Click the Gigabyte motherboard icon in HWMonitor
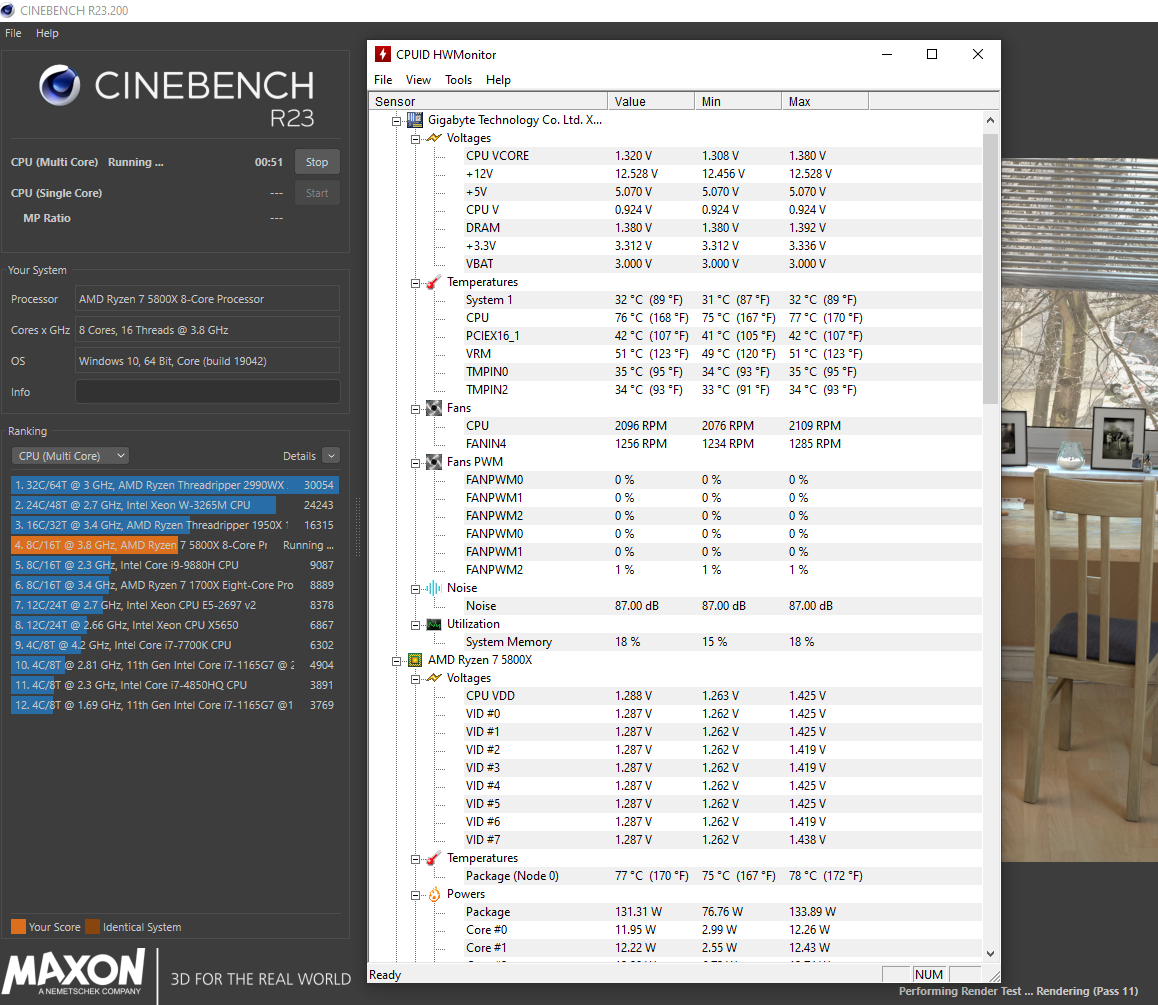The height and width of the screenshot is (1005, 1158). [x=415, y=120]
